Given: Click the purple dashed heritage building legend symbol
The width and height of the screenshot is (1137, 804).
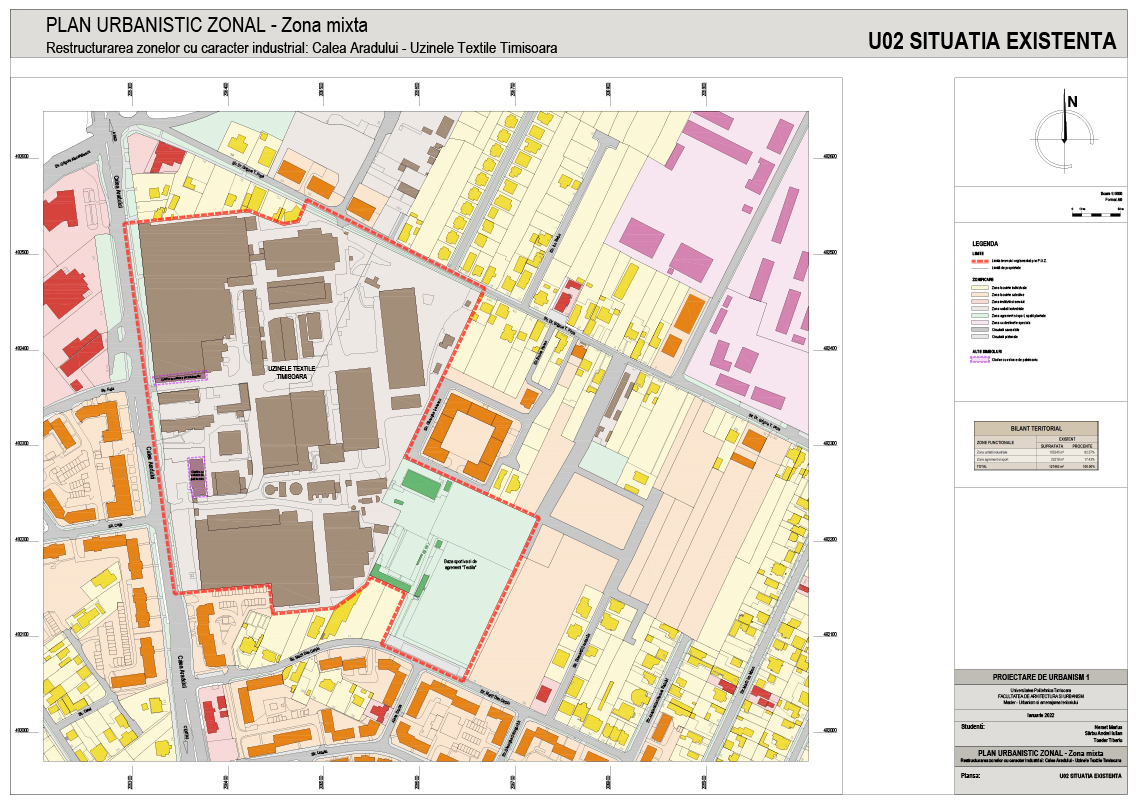Looking at the screenshot, I should (x=980, y=361).
